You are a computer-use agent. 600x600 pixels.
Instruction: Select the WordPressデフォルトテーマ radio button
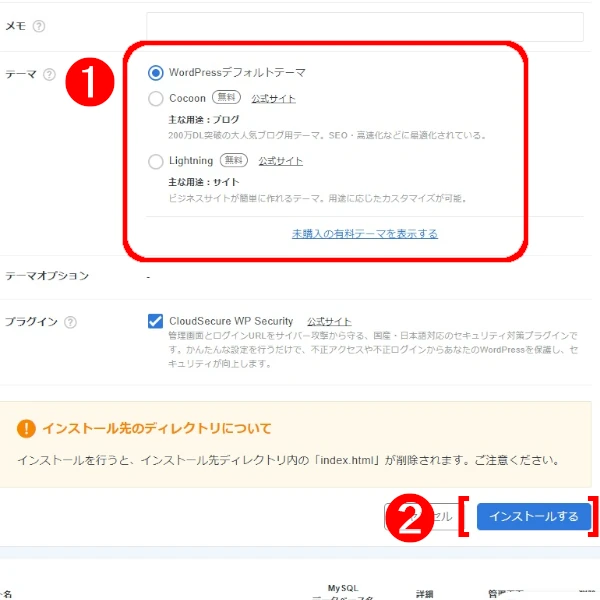click(156, 73)
